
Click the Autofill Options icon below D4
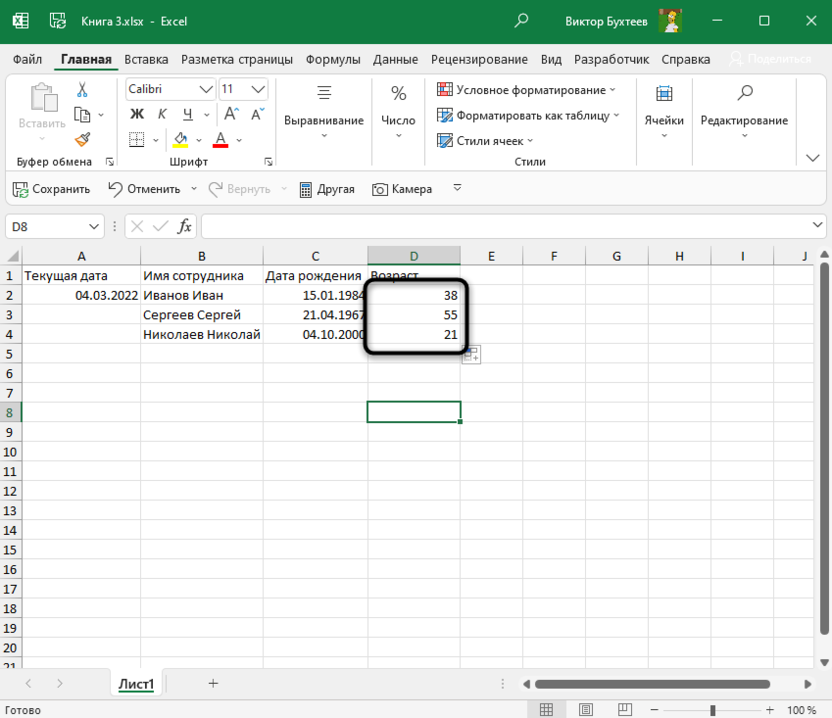click(x=471, y=355)
